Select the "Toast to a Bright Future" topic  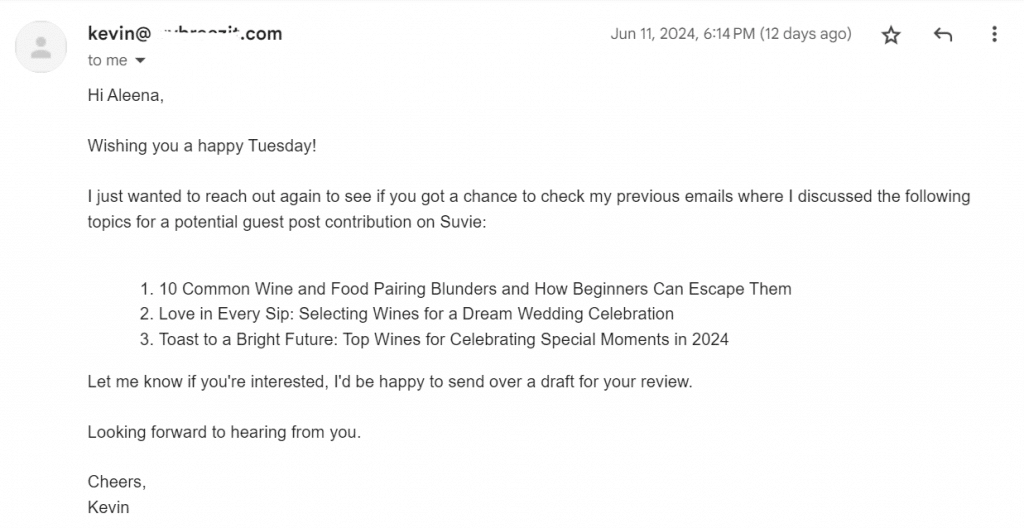pos(443,339)
